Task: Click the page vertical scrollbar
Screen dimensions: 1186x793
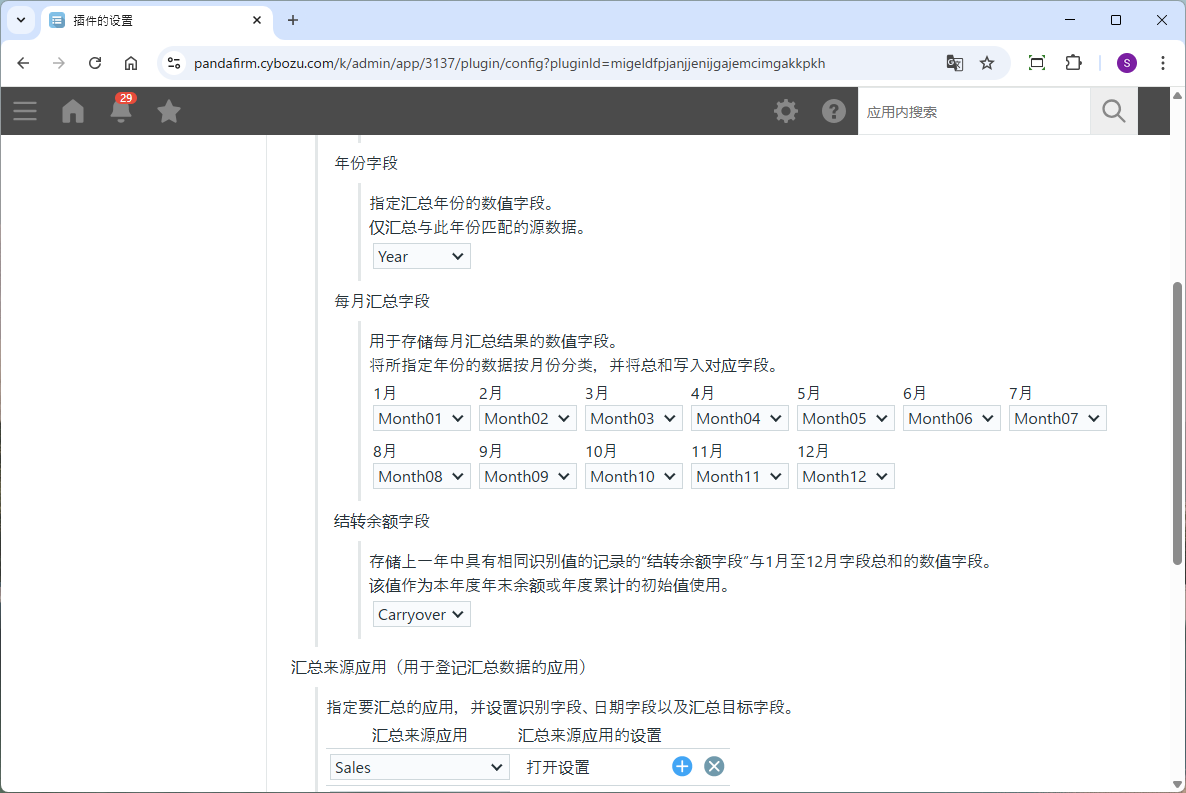Action: coord(1177,420)
